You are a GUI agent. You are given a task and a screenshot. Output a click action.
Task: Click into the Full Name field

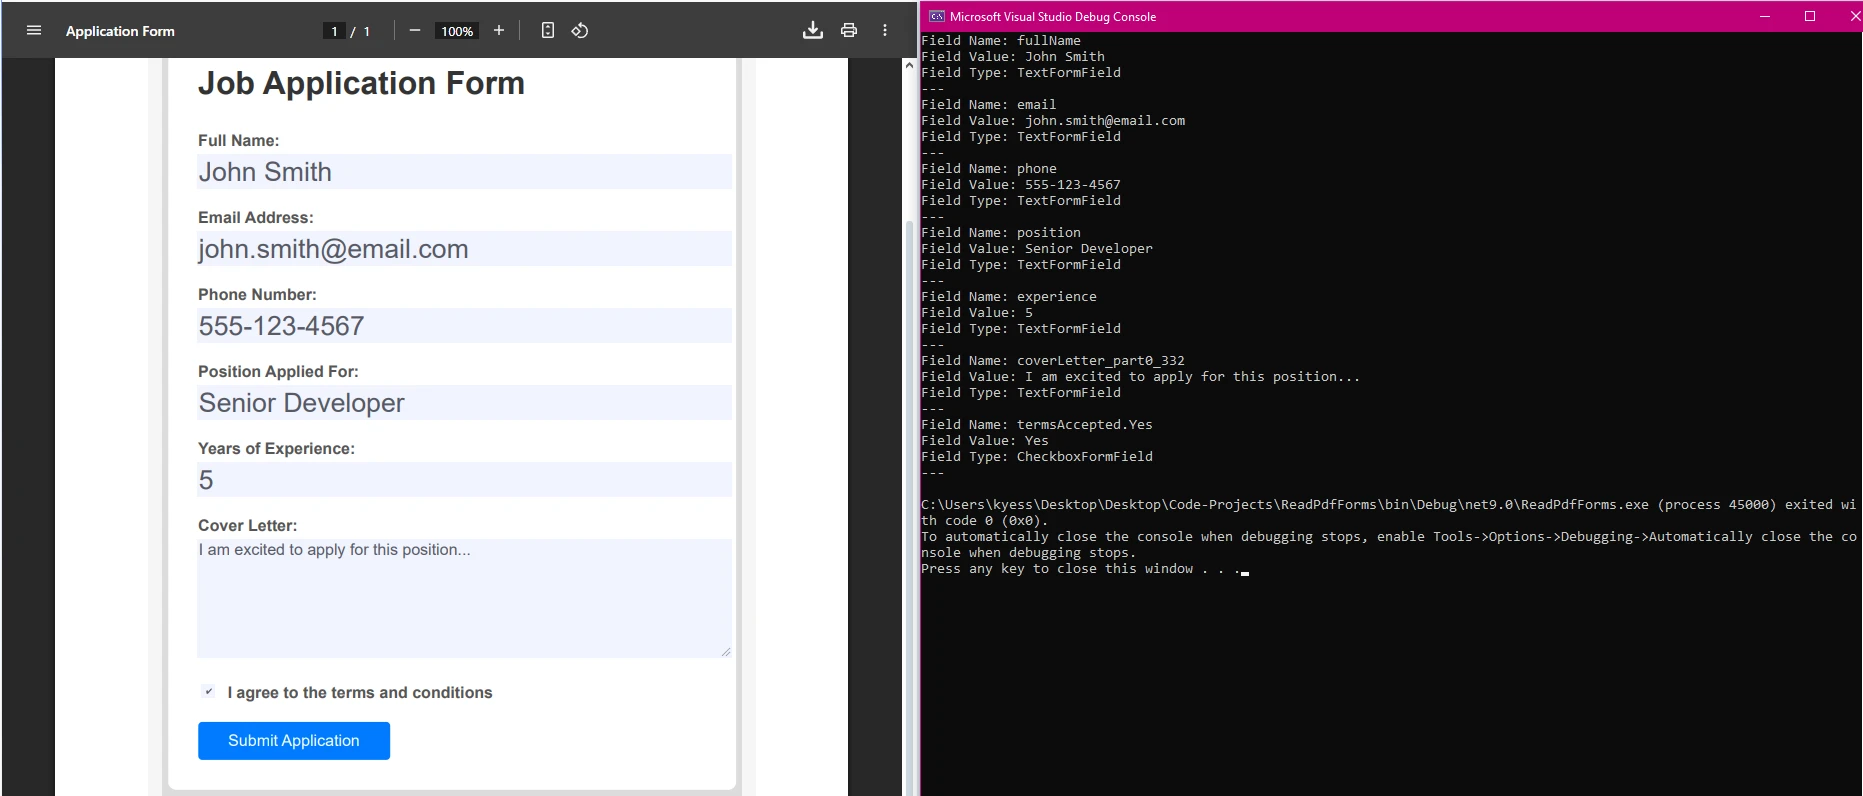tap(464, 172)
